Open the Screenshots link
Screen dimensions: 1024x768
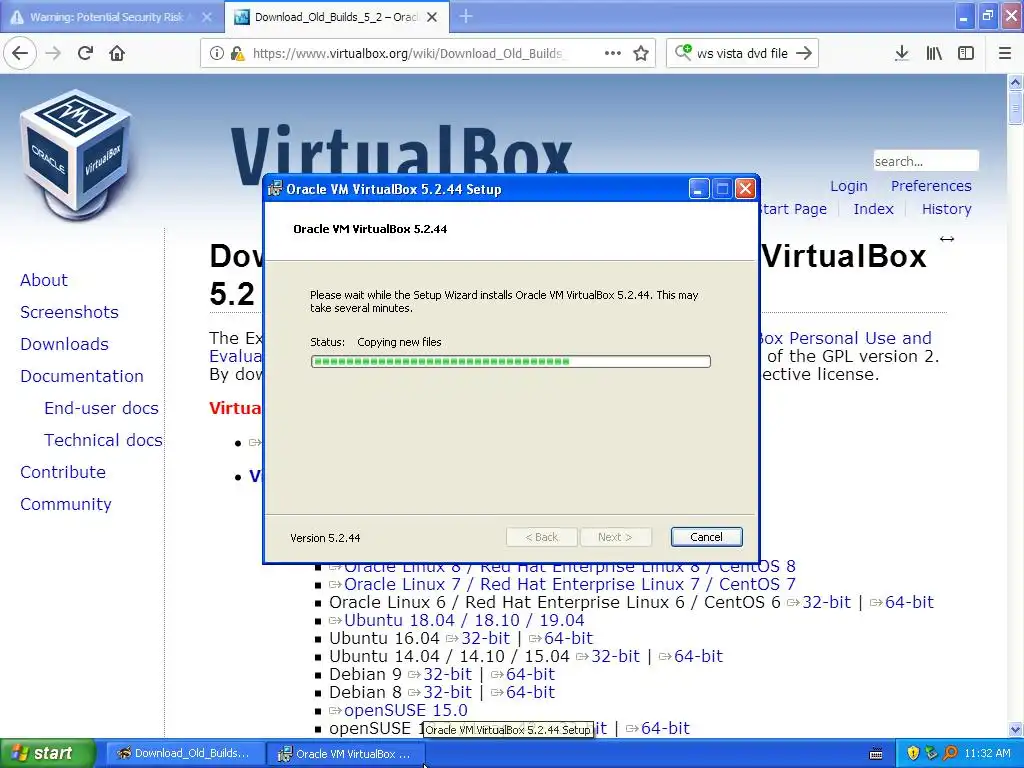[x=69, y=312]
